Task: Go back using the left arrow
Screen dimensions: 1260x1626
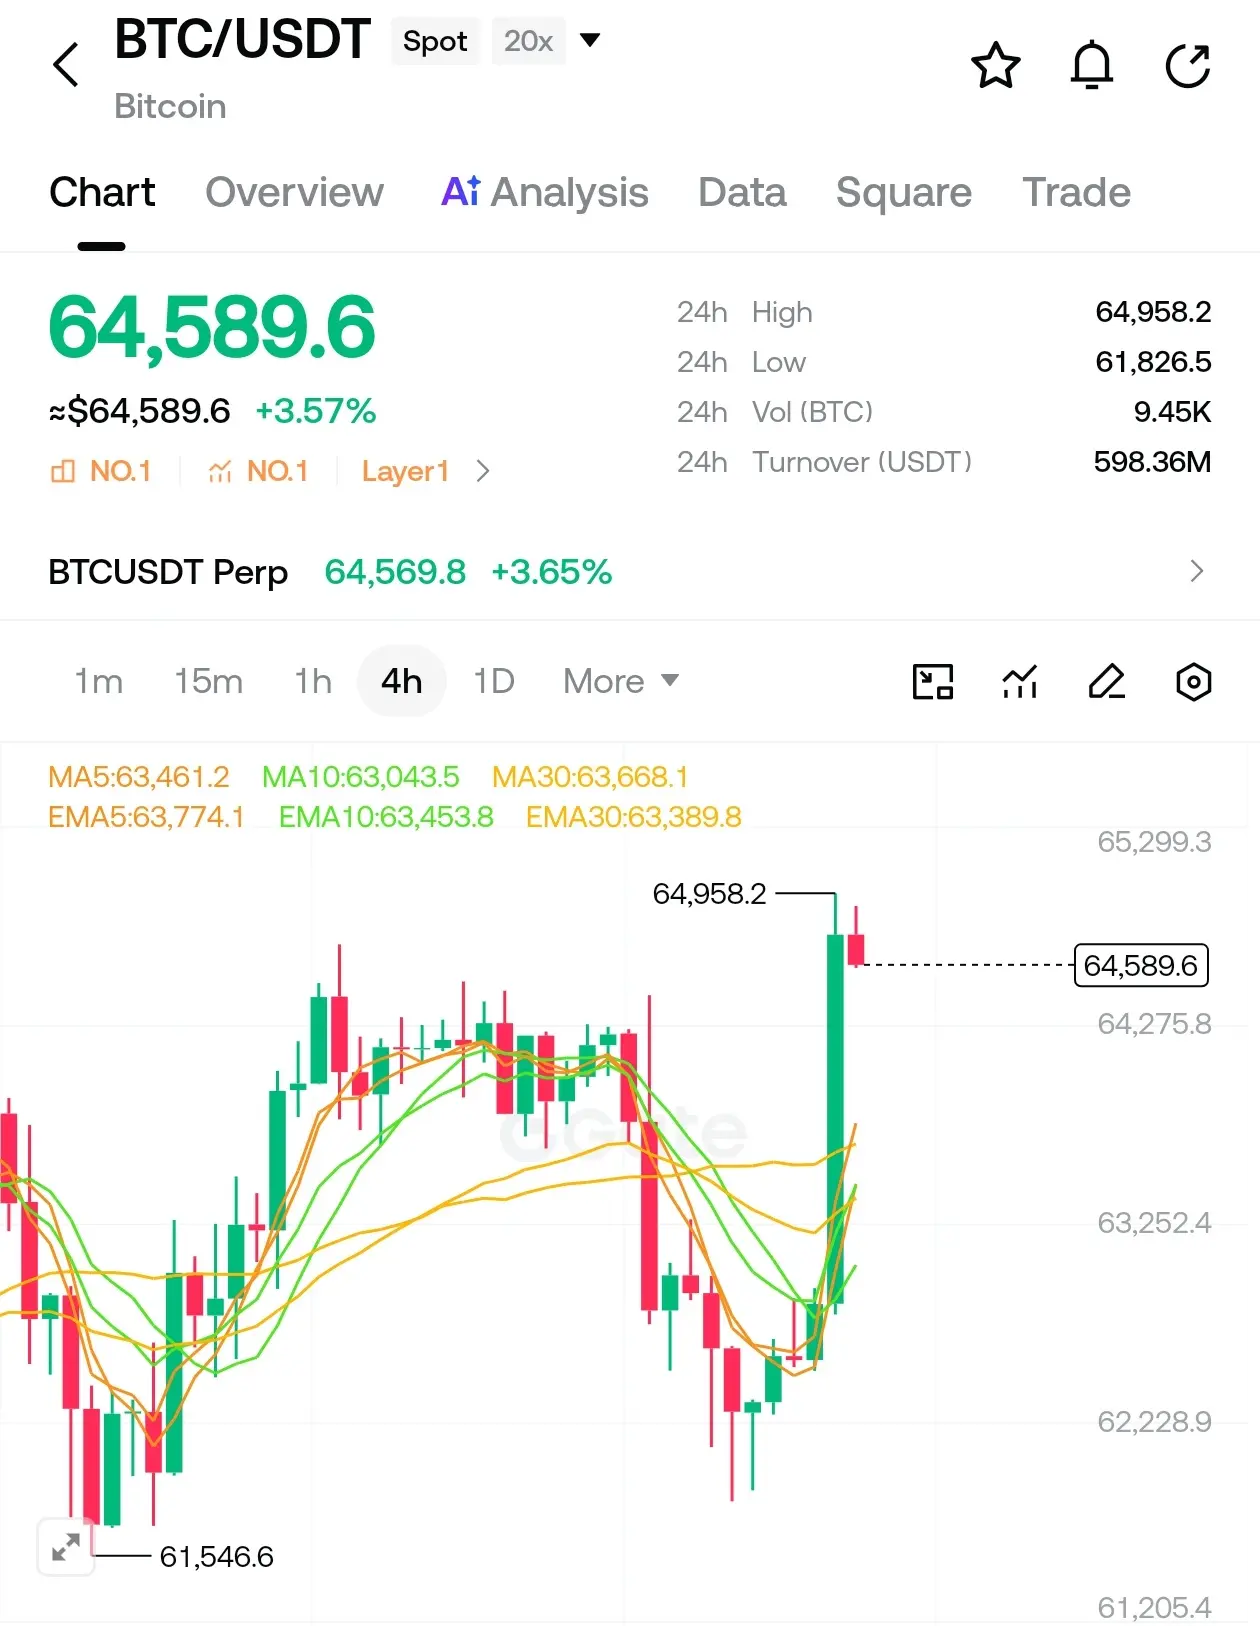Action: 66,65
